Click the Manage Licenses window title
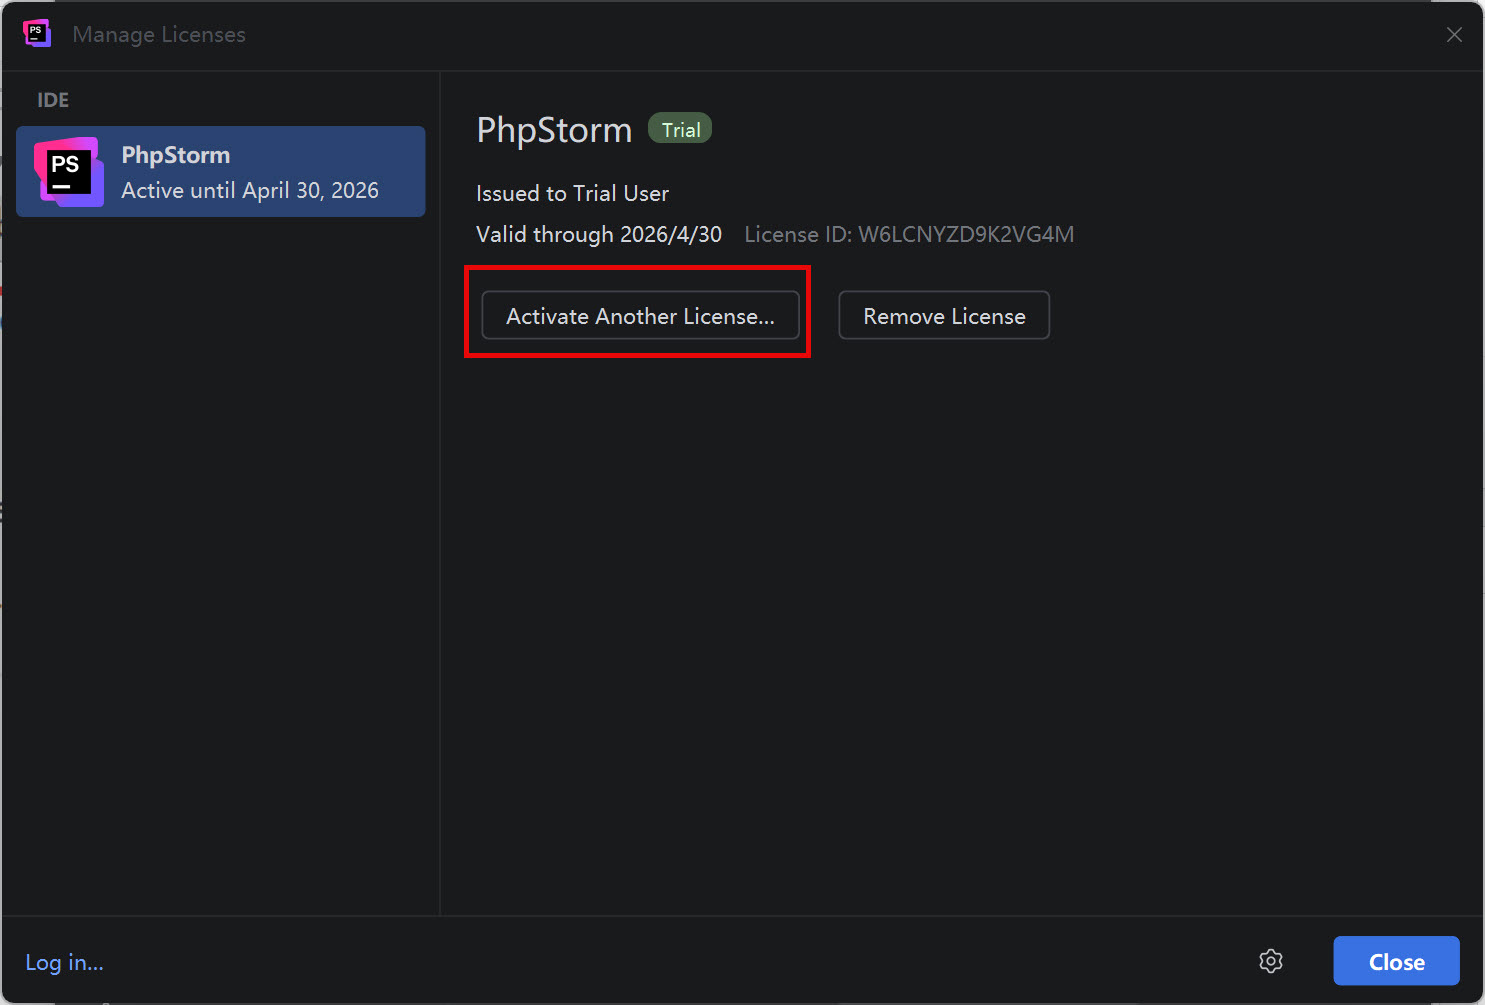Image resolution: width=1485 pixels, height=1005 pixels. click(x=159, y=35)
